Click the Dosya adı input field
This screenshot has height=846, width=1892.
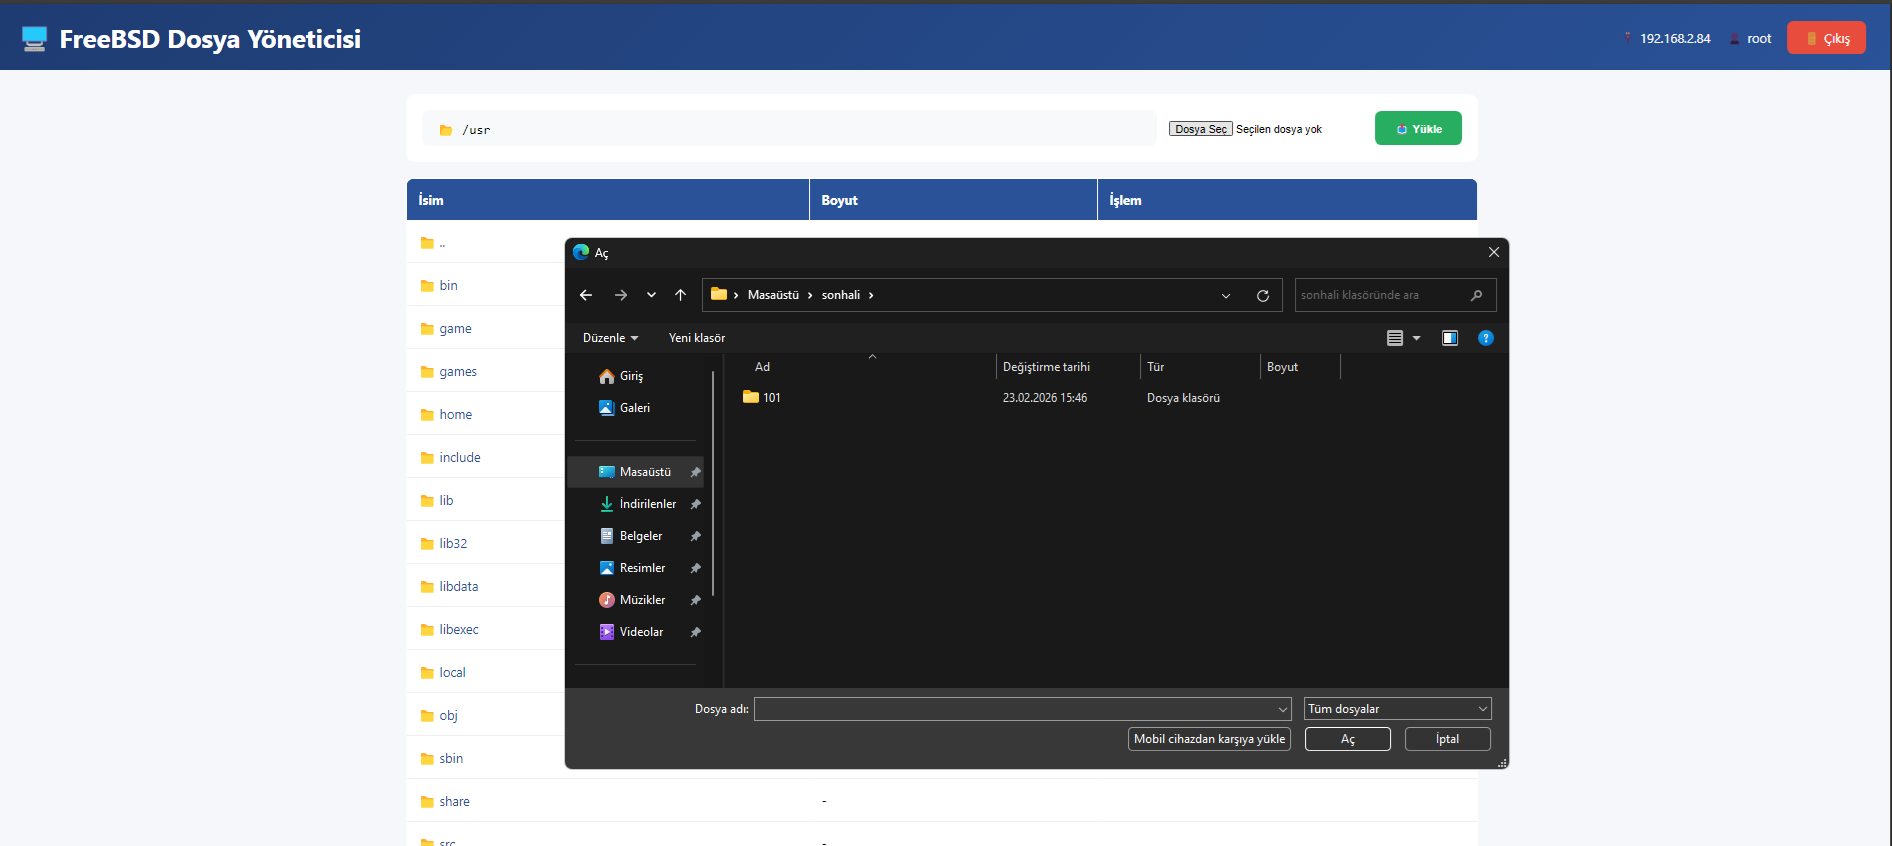[x=1015, y=709]
